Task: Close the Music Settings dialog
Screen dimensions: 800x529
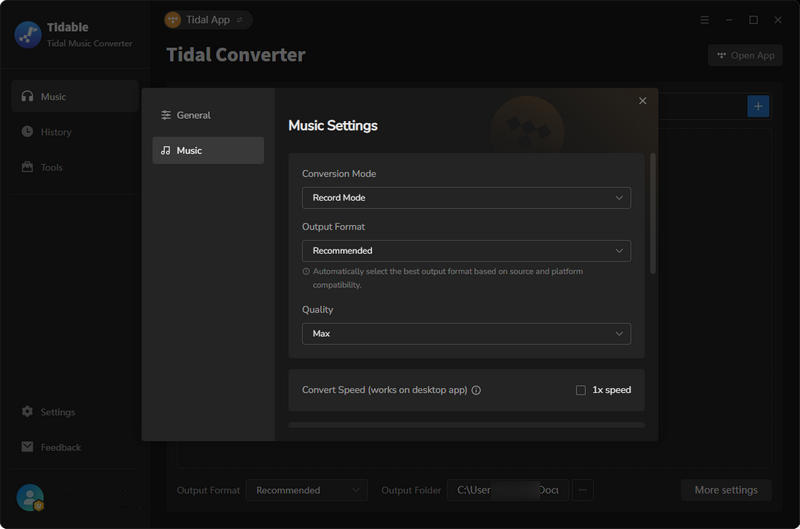Action: [x=642, y=101]
